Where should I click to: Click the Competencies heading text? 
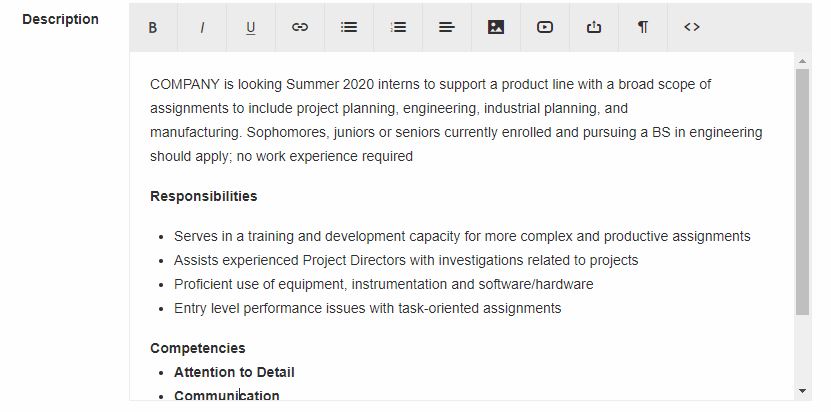(x=198, y=348)
